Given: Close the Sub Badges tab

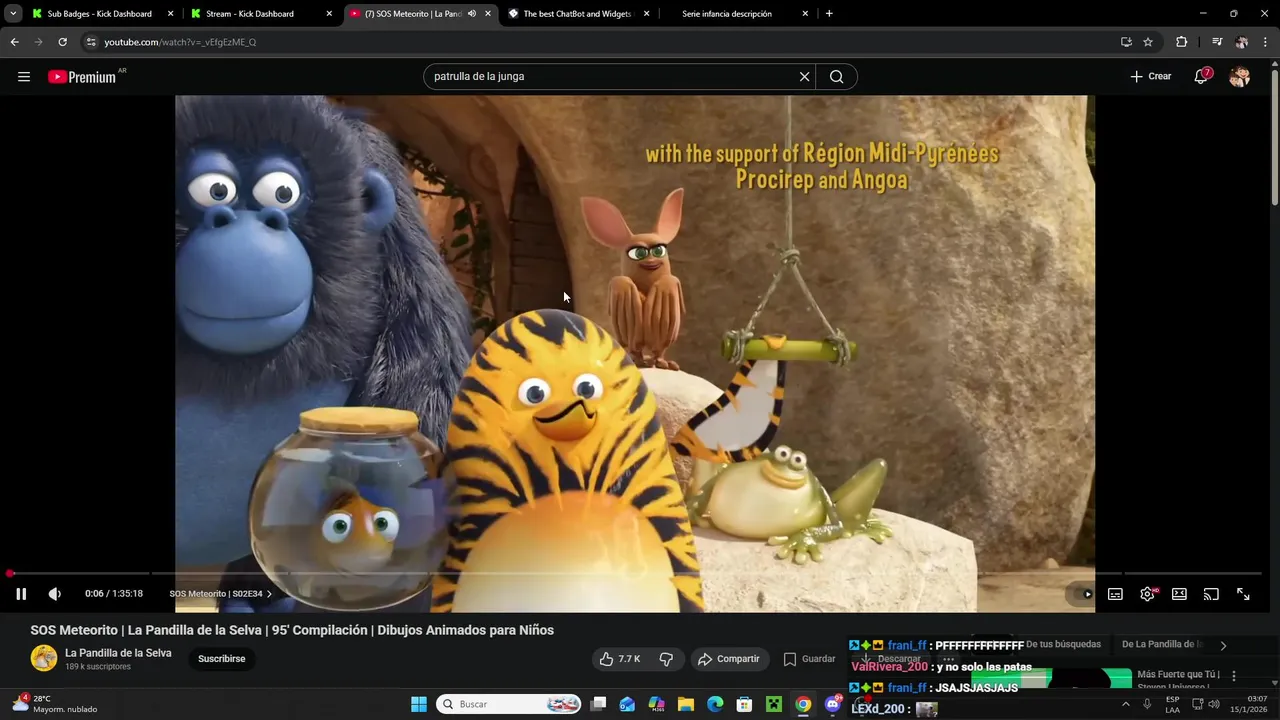Looking at the screenshot, I should 170,14.
